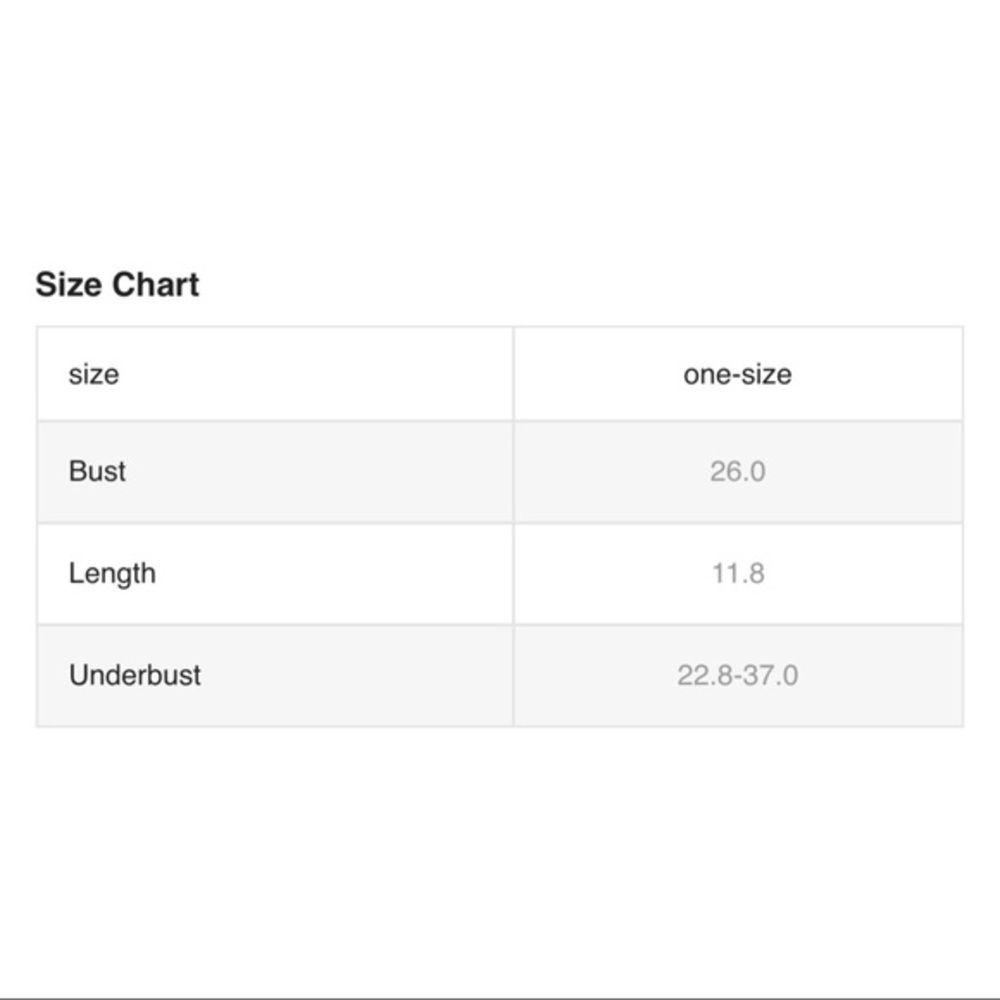Click empty space below the size table

(500, 861)
